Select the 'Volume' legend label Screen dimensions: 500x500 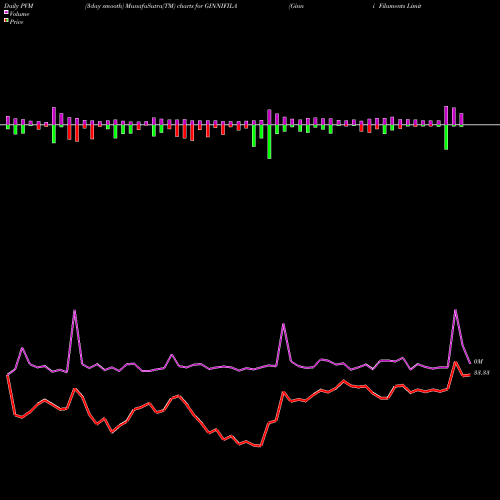pyautogui.click(x=19, y=14)
